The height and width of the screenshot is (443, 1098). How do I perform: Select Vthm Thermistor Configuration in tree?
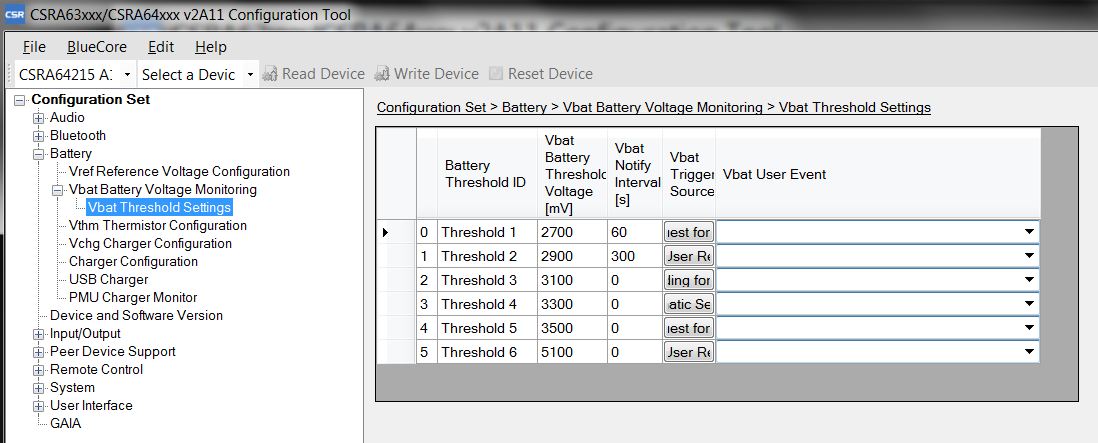tap(157, 226)
